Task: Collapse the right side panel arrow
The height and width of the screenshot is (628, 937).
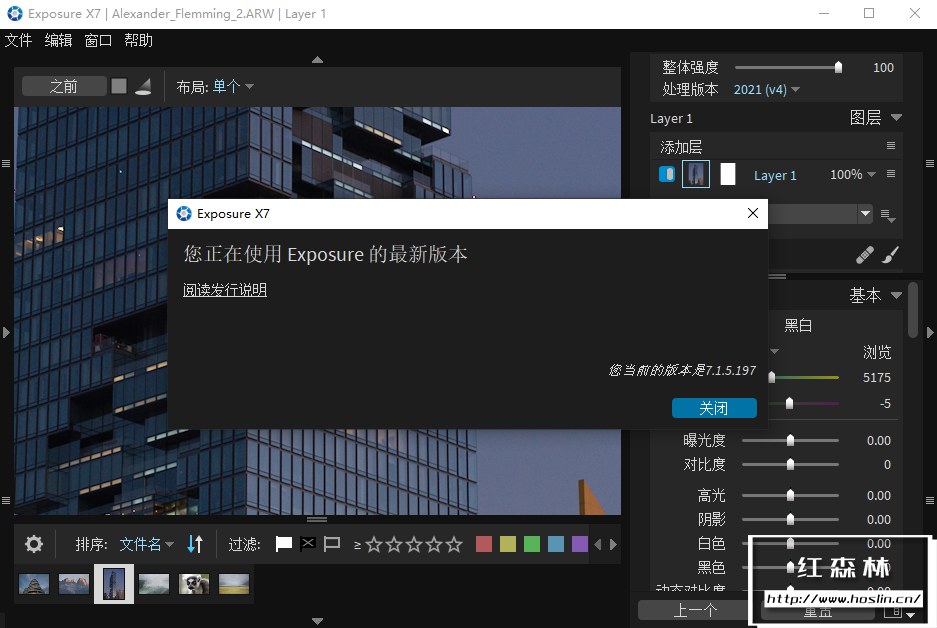Action: (x=930, y=332)
